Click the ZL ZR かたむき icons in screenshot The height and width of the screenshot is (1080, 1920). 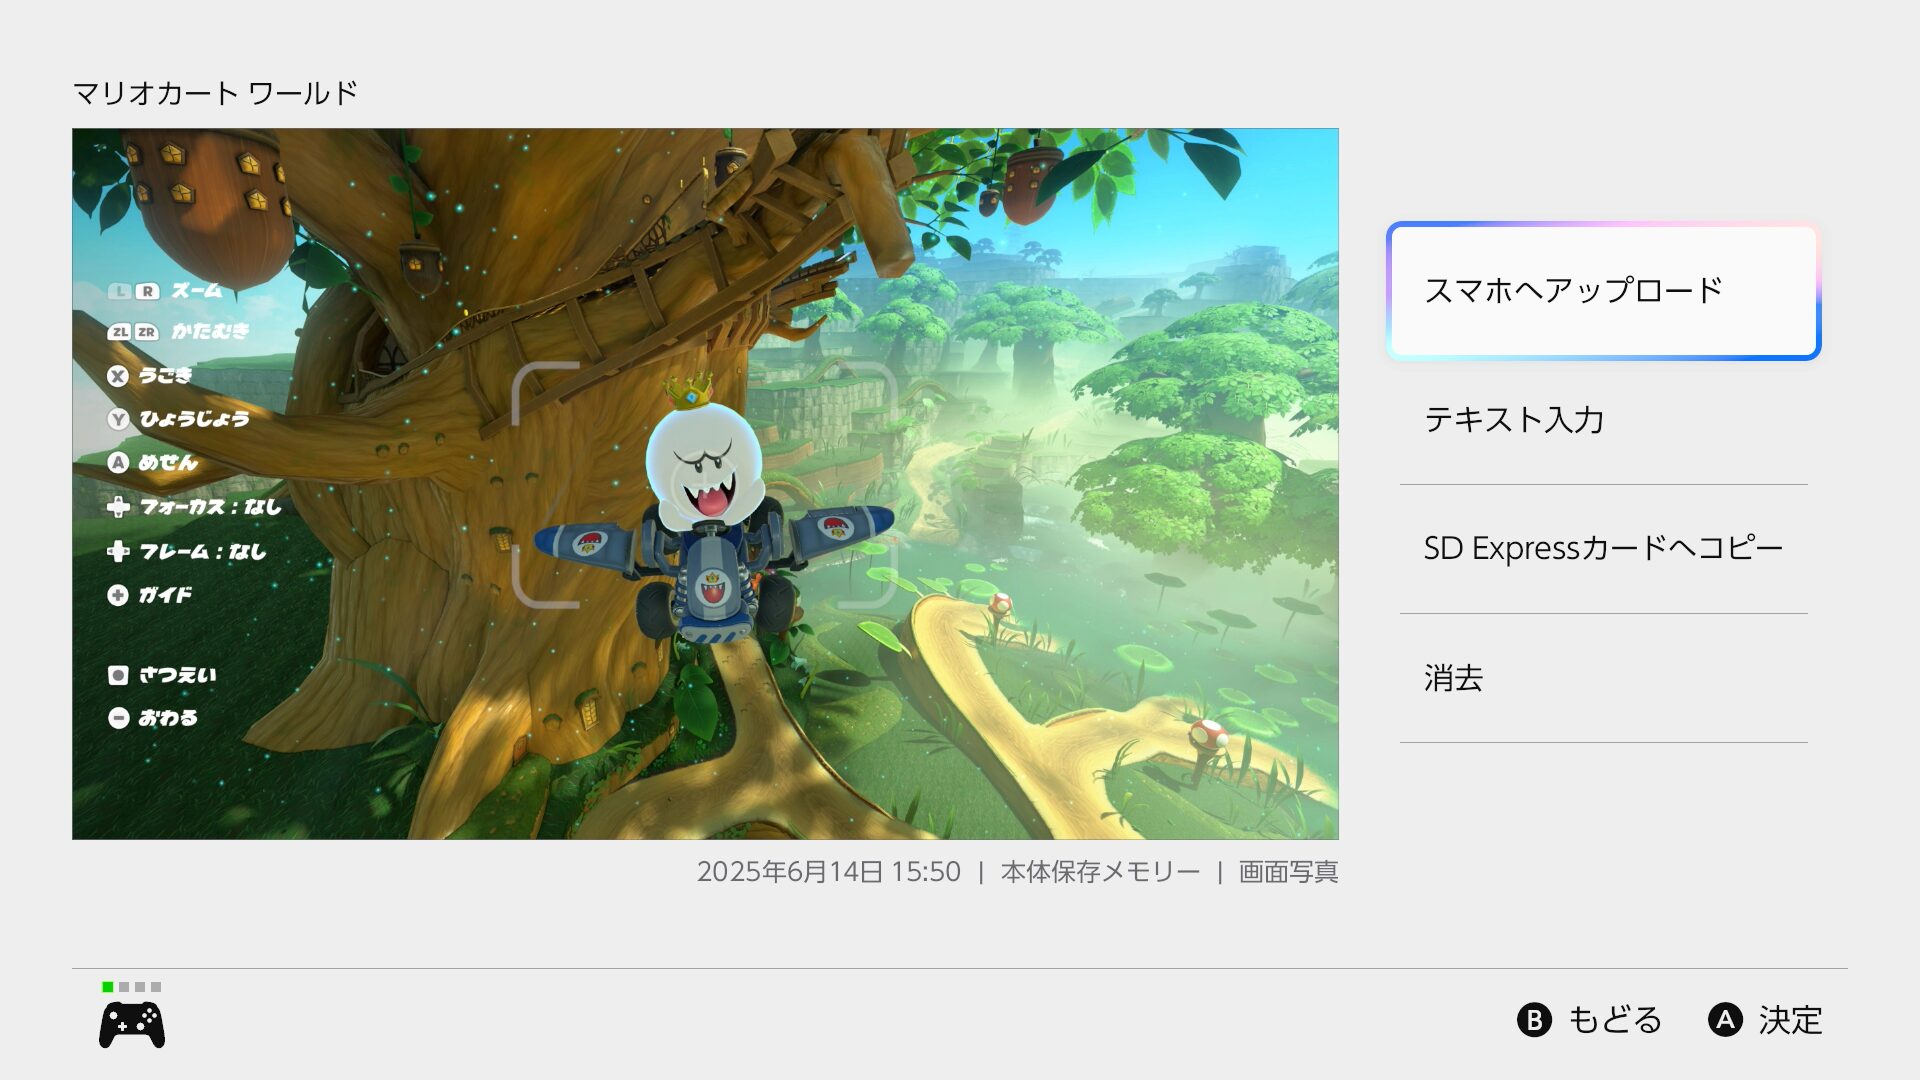133,332
